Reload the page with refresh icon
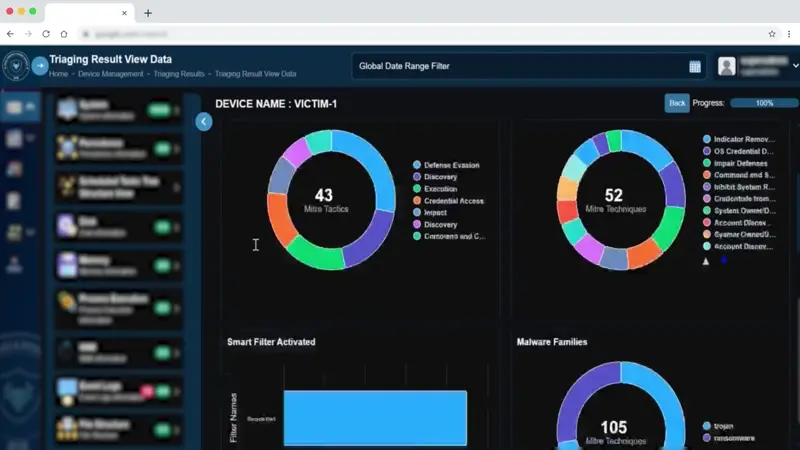This screenshot has height=450, width=800. click(46, 34)
